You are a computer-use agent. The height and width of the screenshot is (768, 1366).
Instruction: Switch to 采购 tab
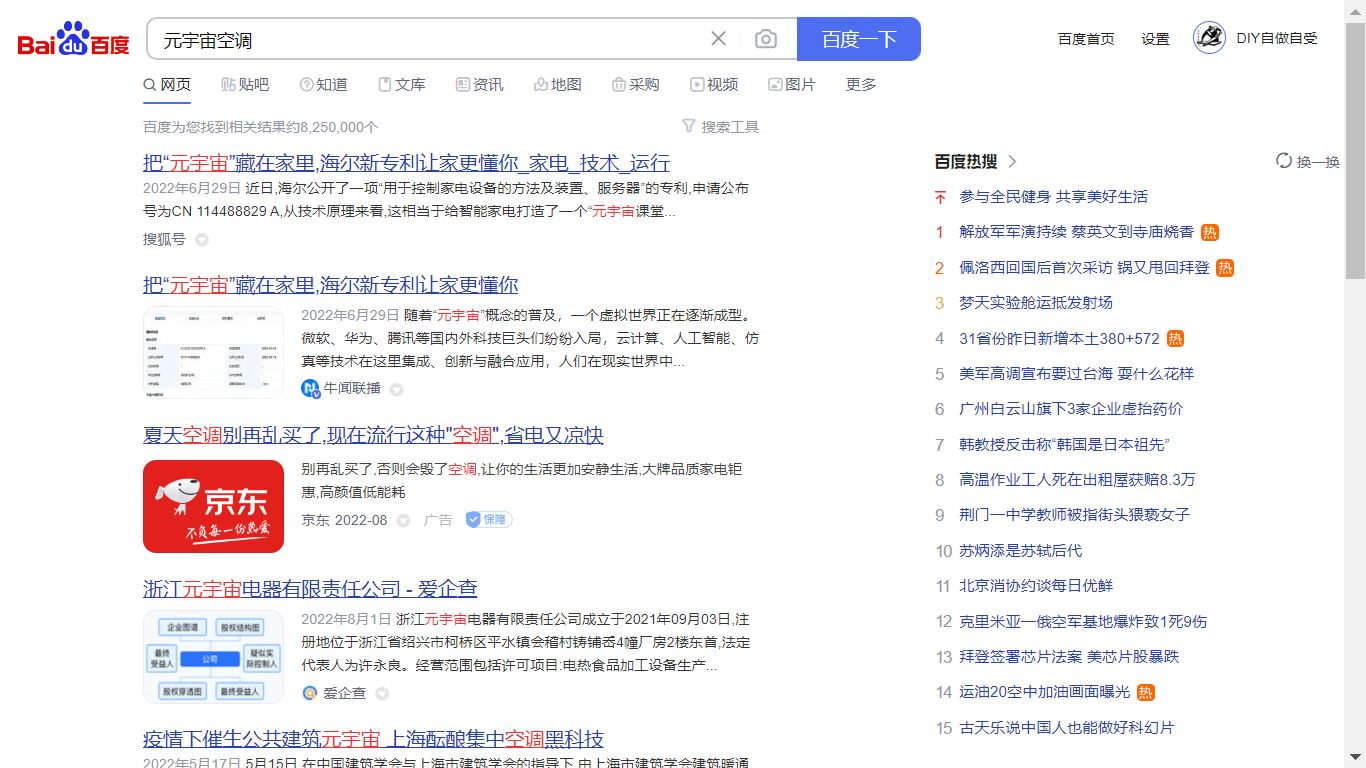pos(635,85)
